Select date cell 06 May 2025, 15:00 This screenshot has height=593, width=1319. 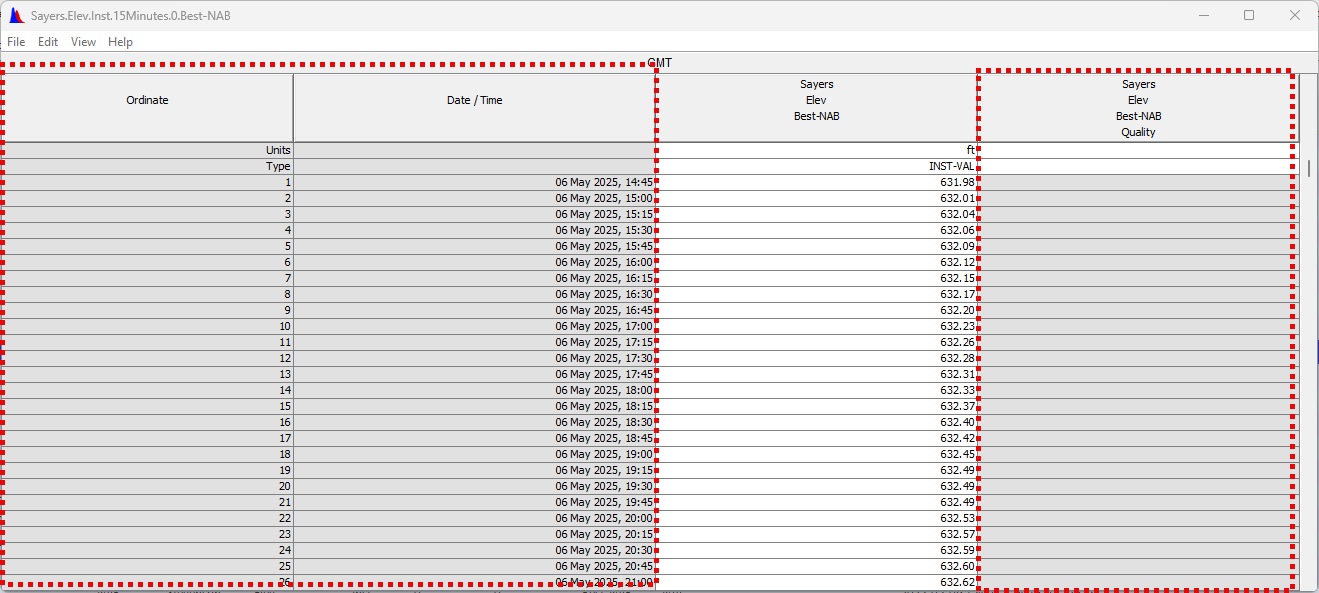point(474,198)
